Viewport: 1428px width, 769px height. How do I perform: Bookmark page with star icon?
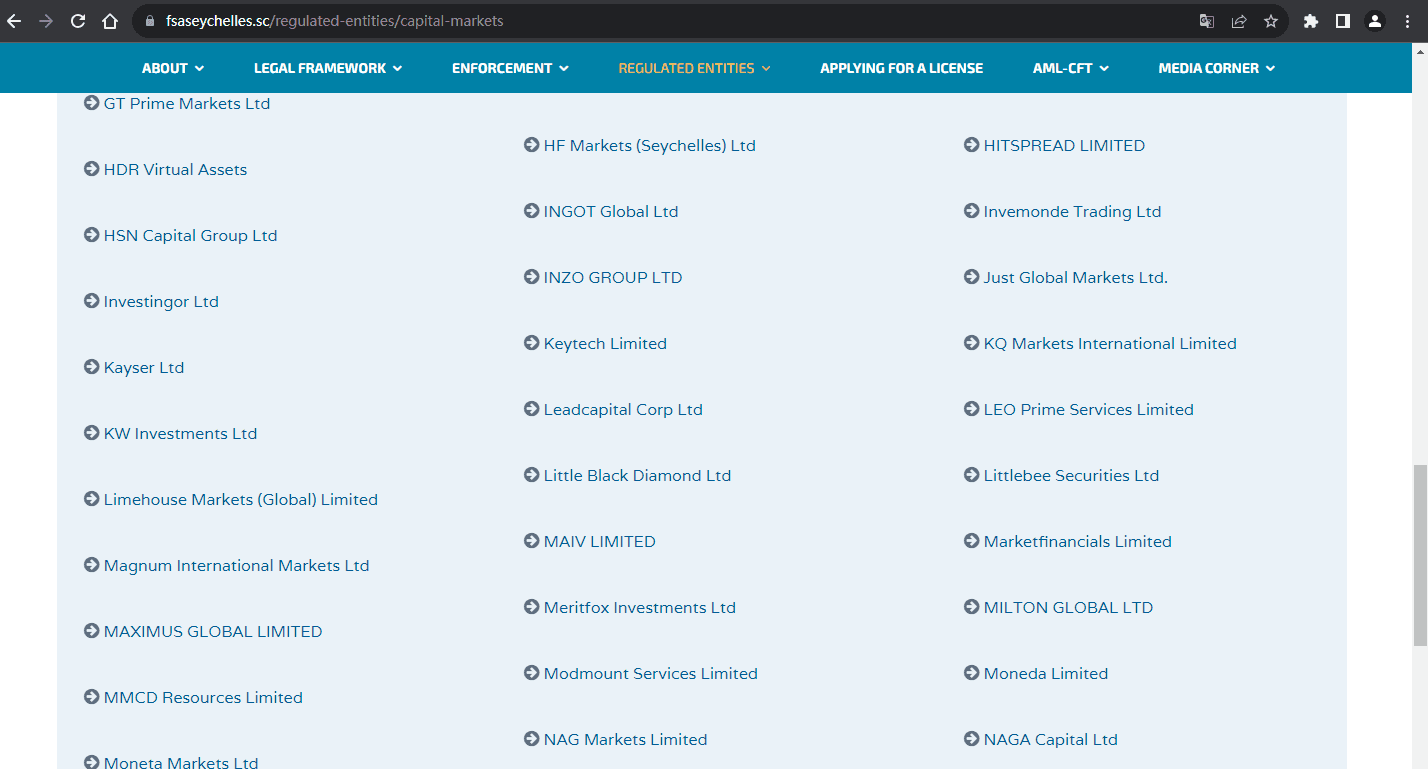coord(1271,21)
